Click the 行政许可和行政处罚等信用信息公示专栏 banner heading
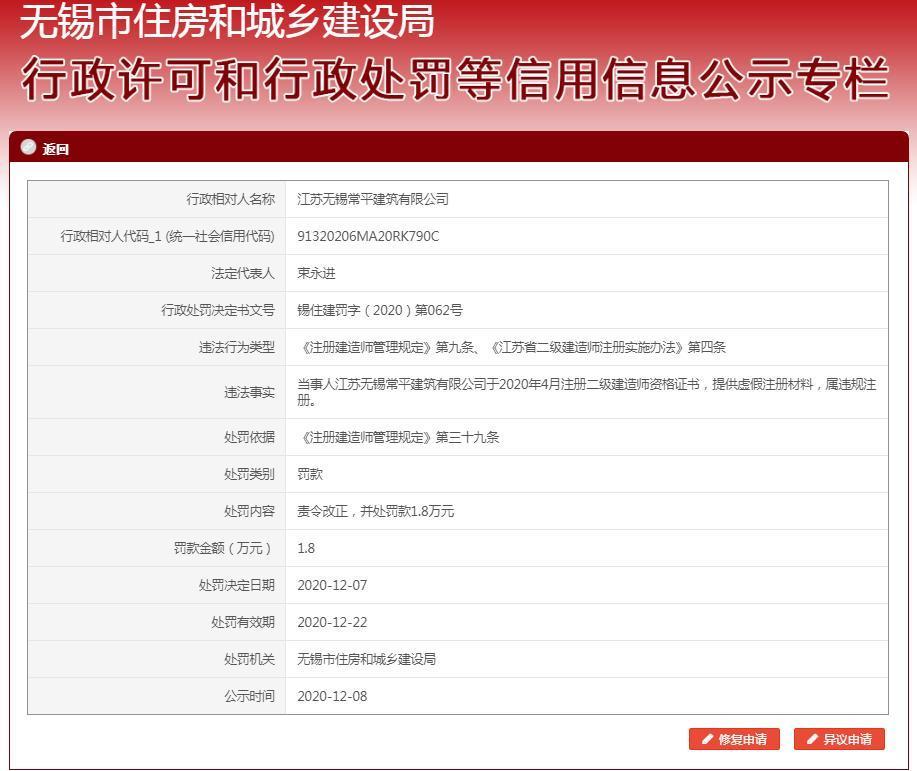Screen dimensions: 917x771 pyautogui.click(x=455, y=79)
